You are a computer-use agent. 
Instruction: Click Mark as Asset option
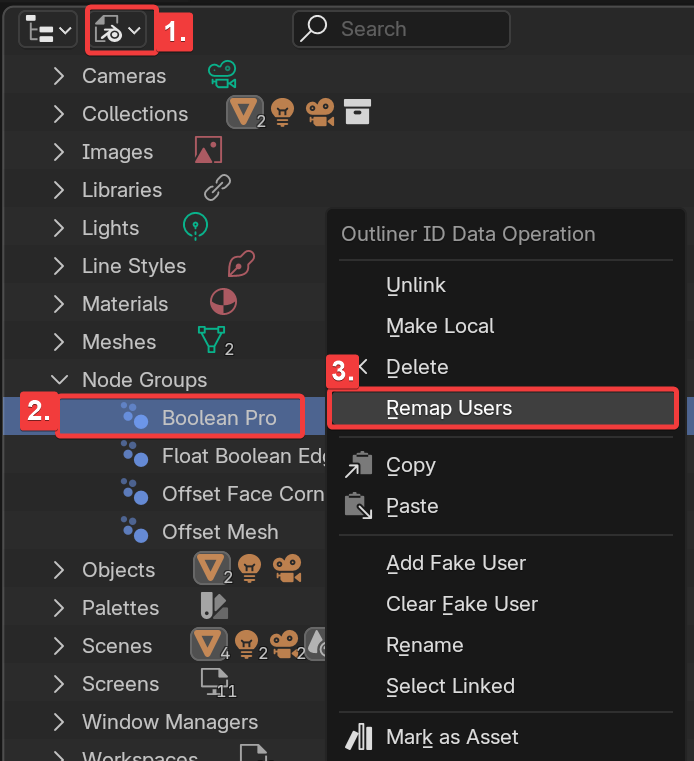tap(452, 737)
